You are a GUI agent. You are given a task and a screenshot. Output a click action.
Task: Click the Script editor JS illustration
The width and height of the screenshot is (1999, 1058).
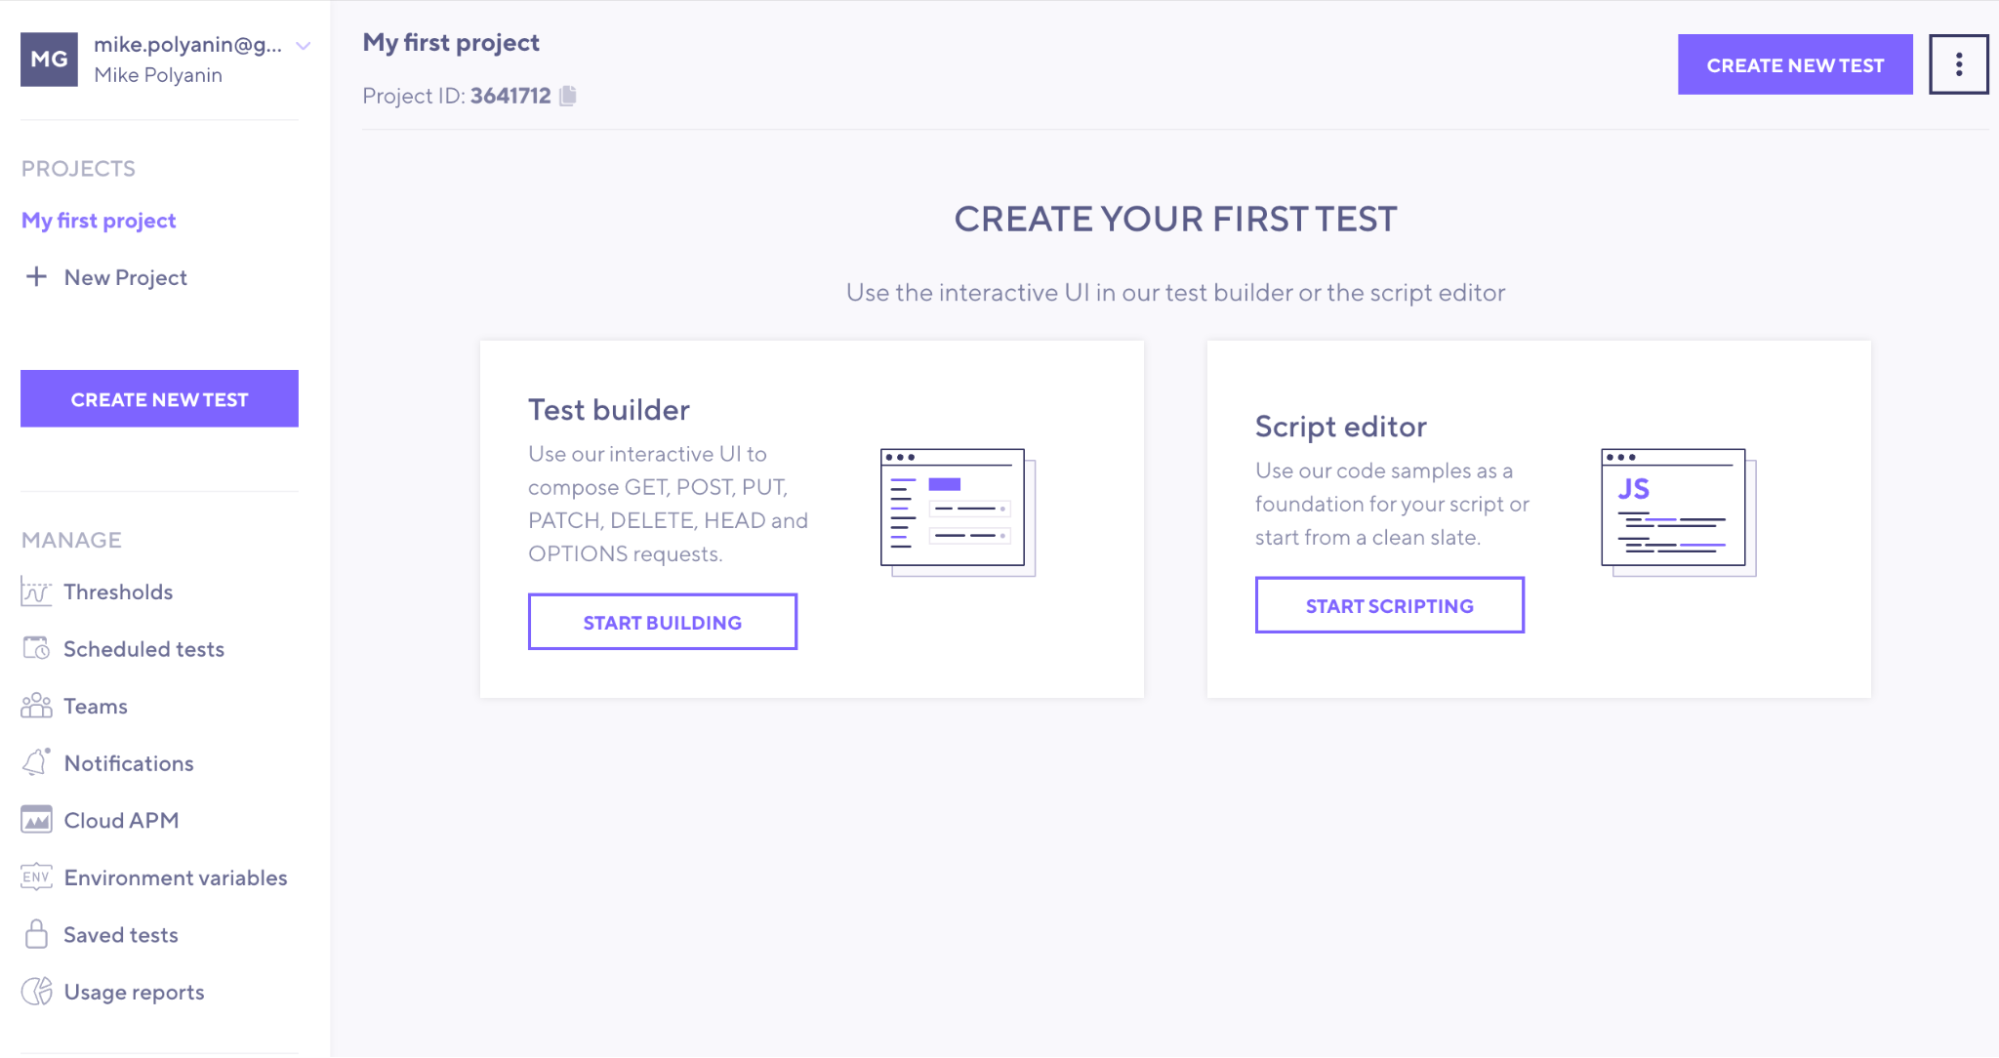[x=1677, y=512]
